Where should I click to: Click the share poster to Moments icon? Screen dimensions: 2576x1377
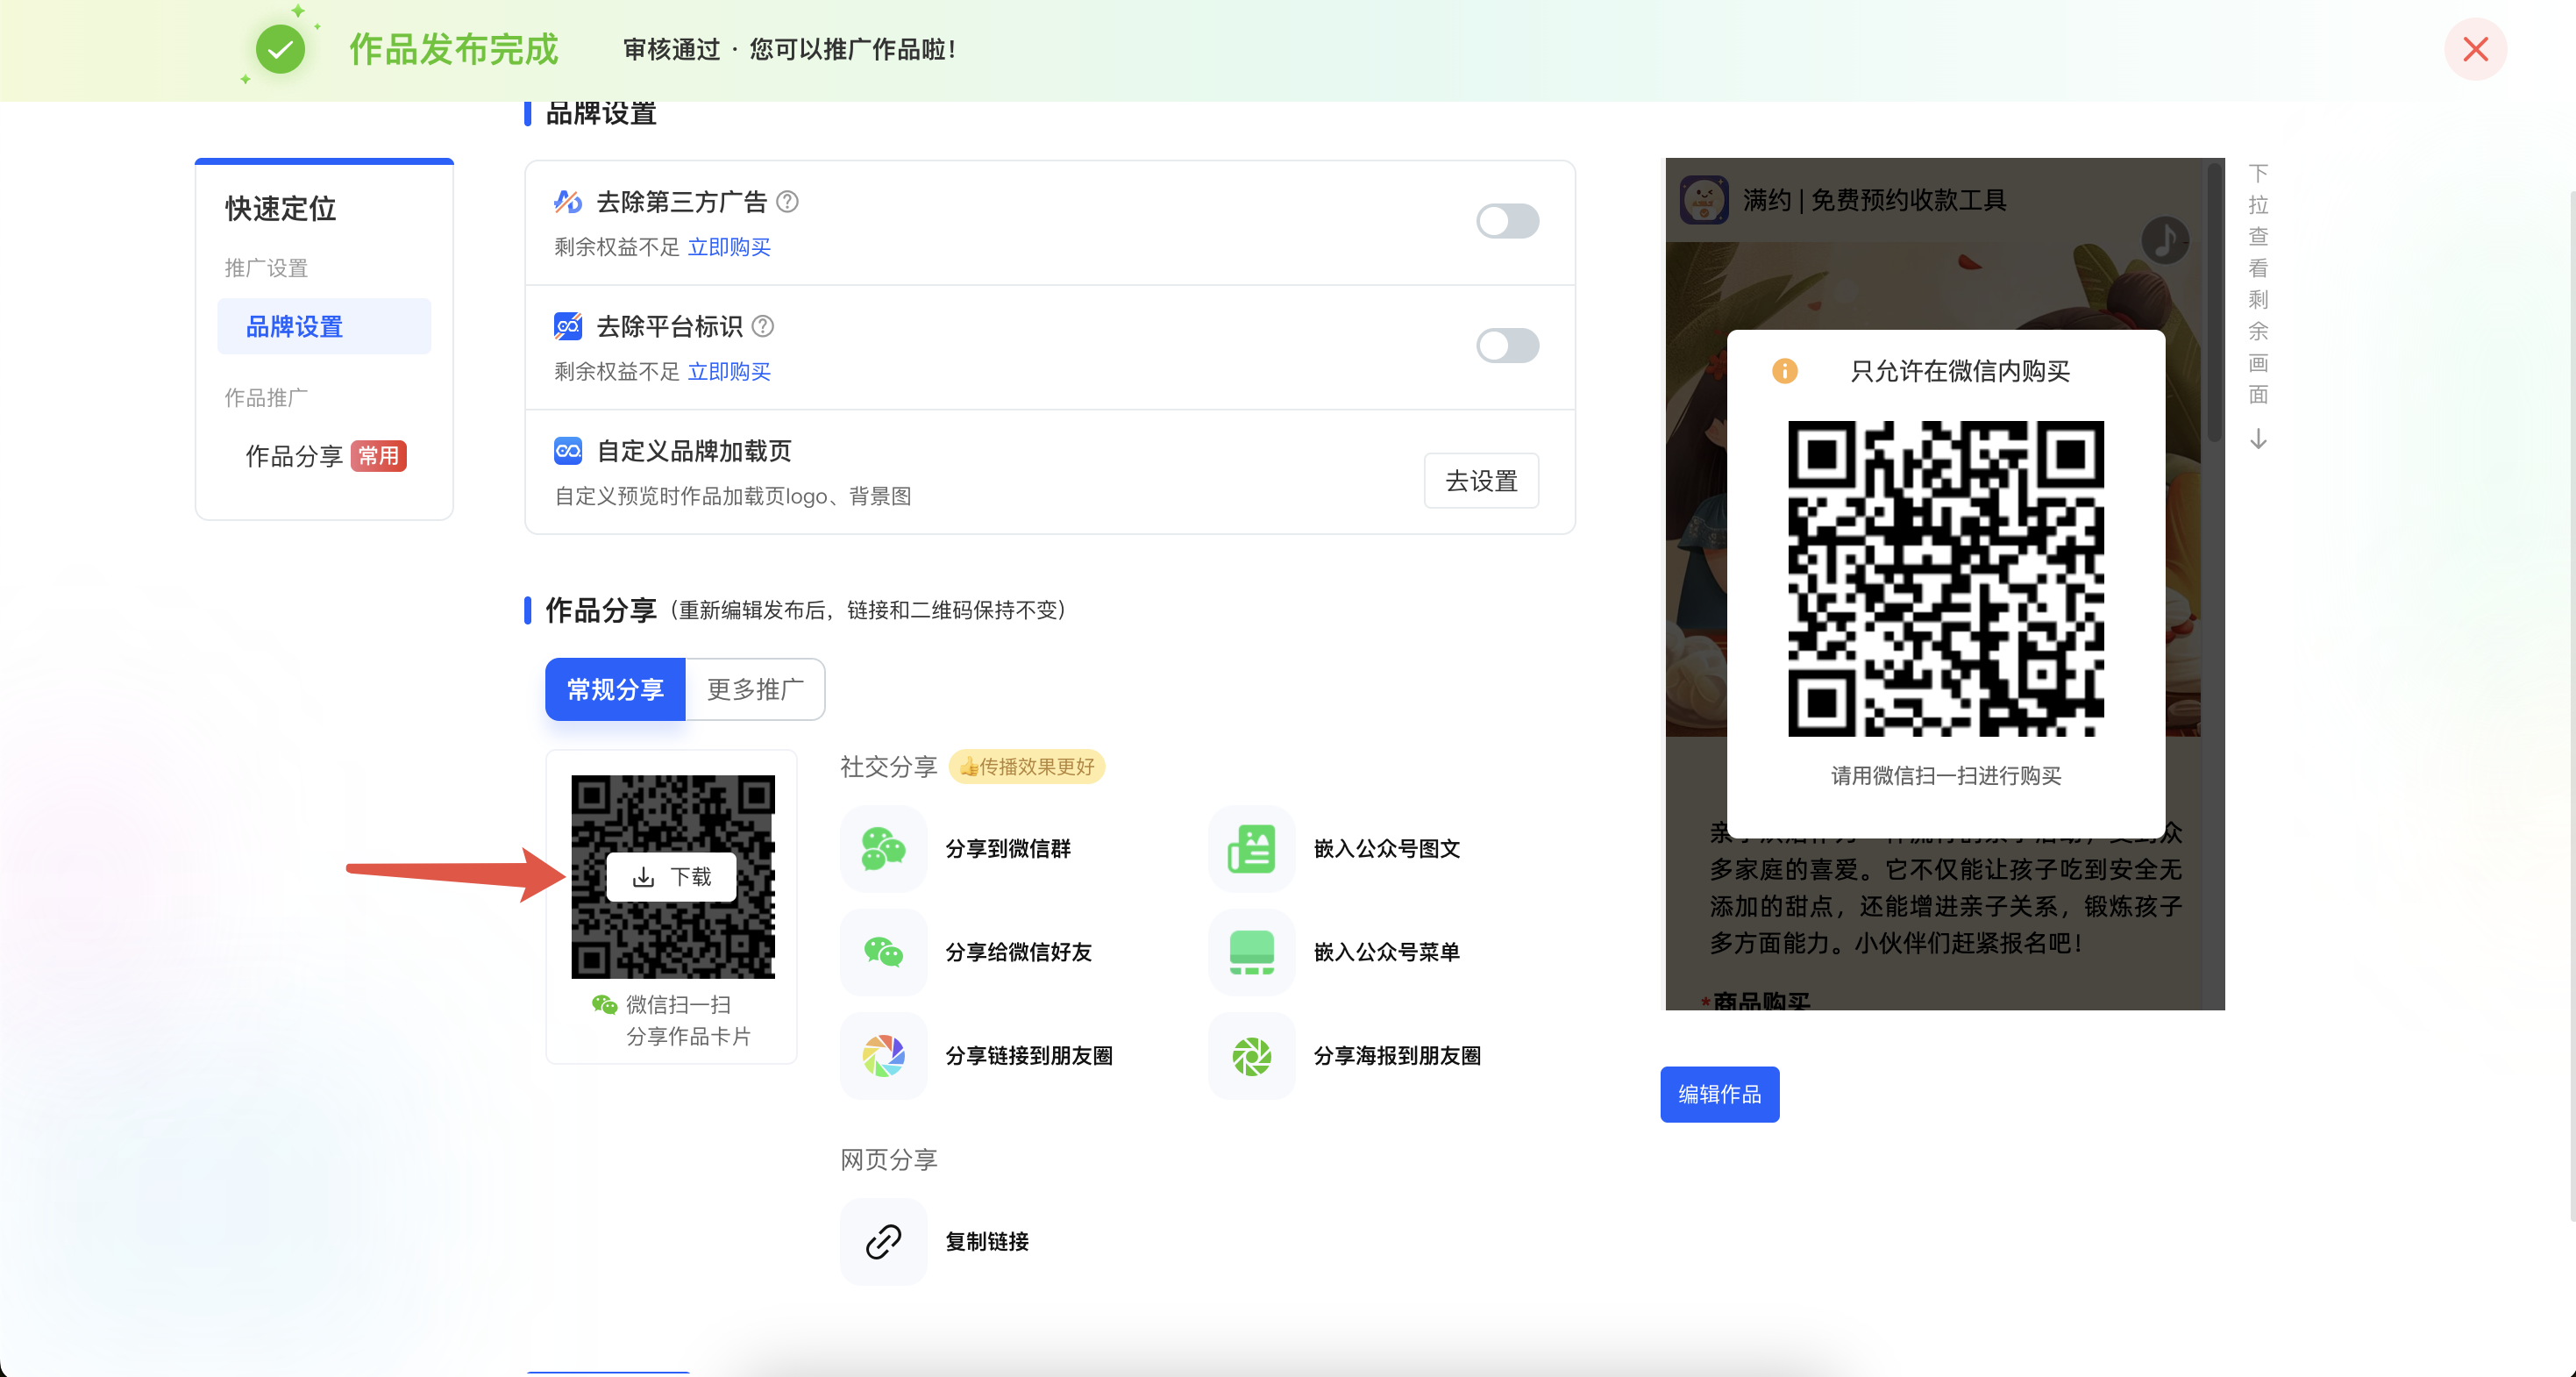(x=1251, y=1056)
